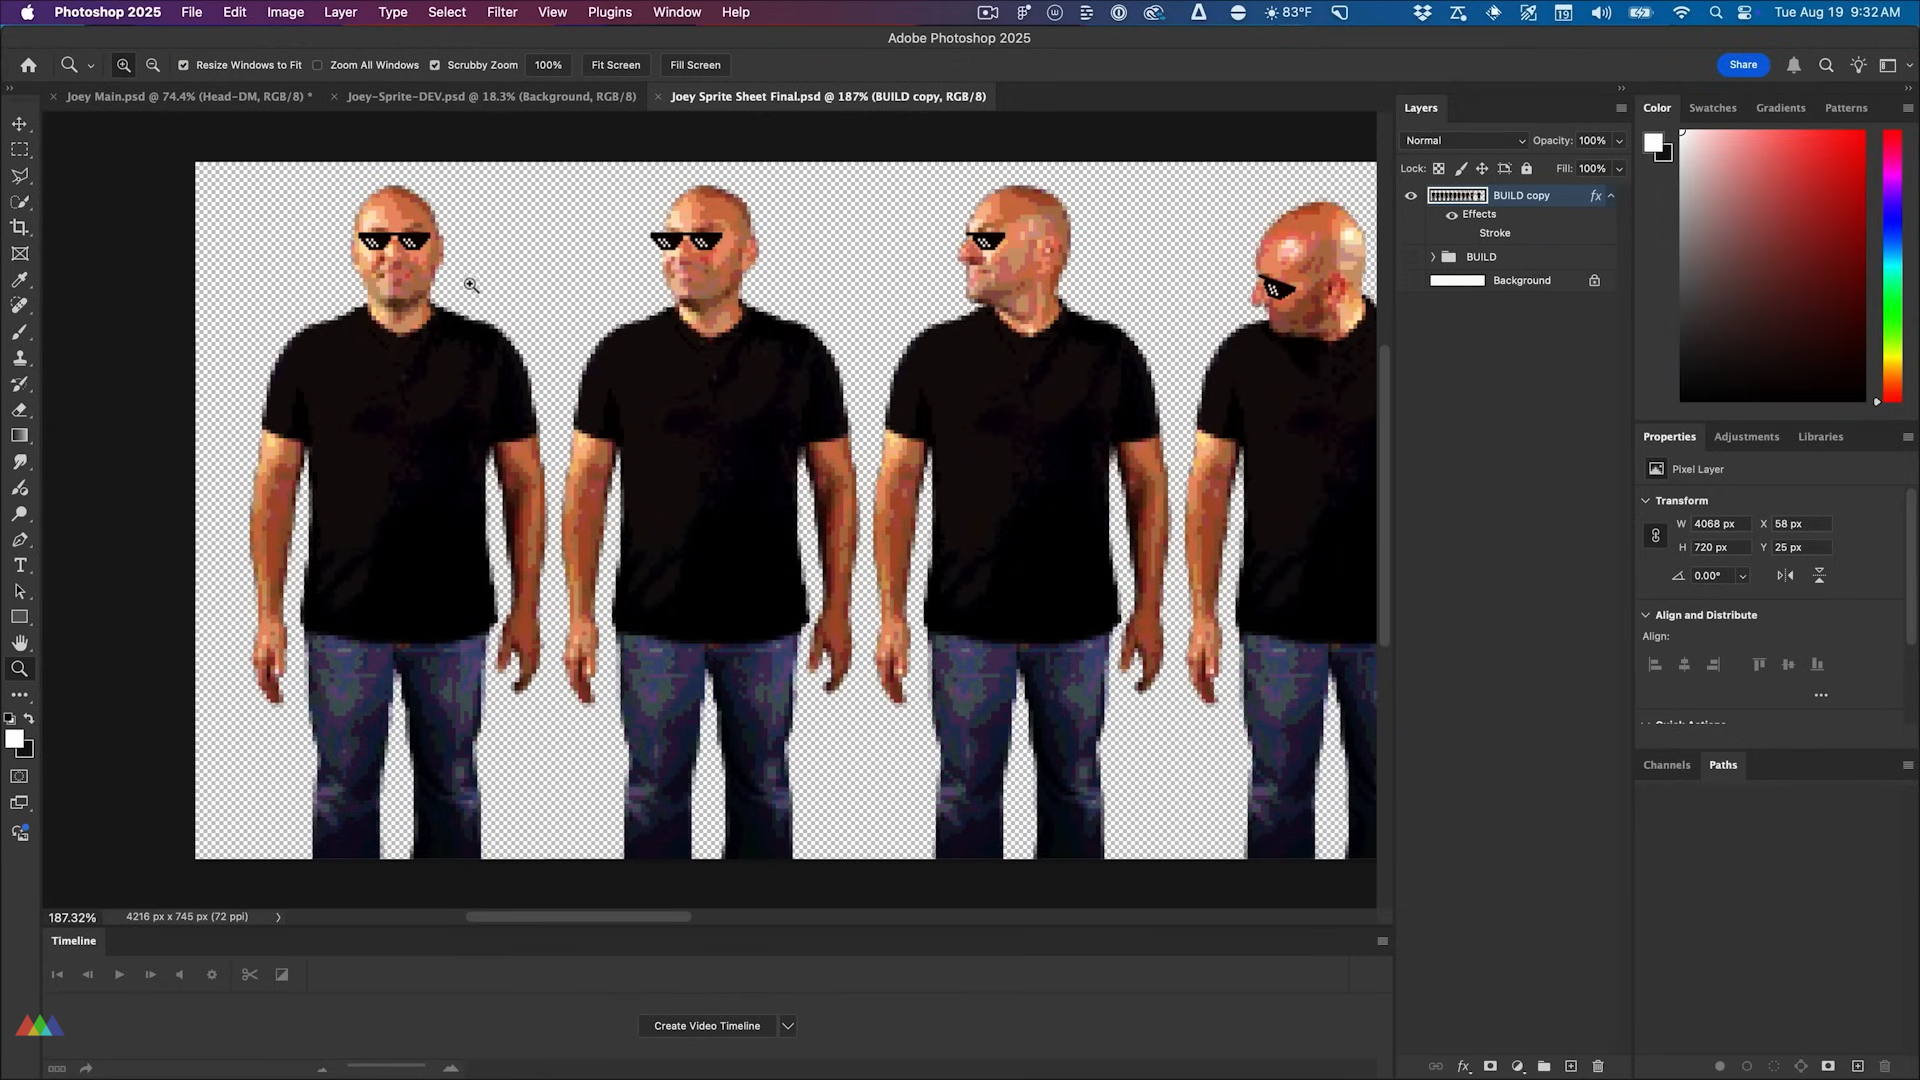Click the Fit Screen button
The height and width of the screenshot is (1080, 1920).
click(615, 65)
